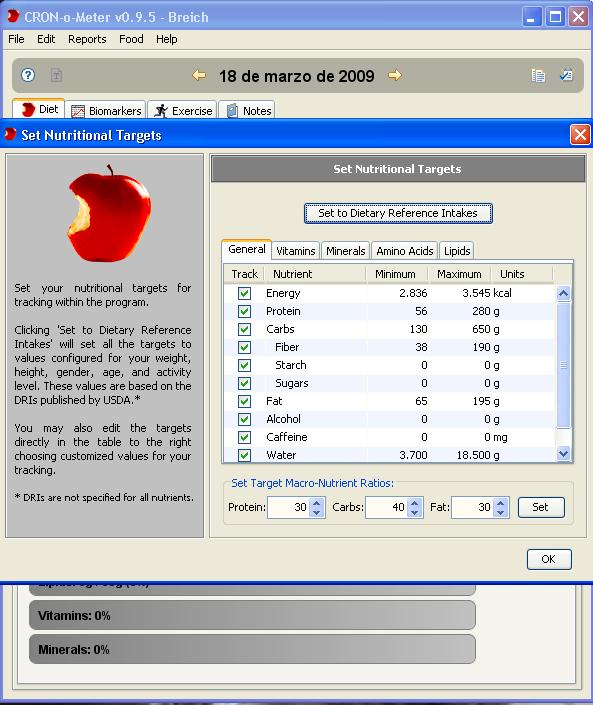Increase Protein ratio with up arrow

coord(317,503)
